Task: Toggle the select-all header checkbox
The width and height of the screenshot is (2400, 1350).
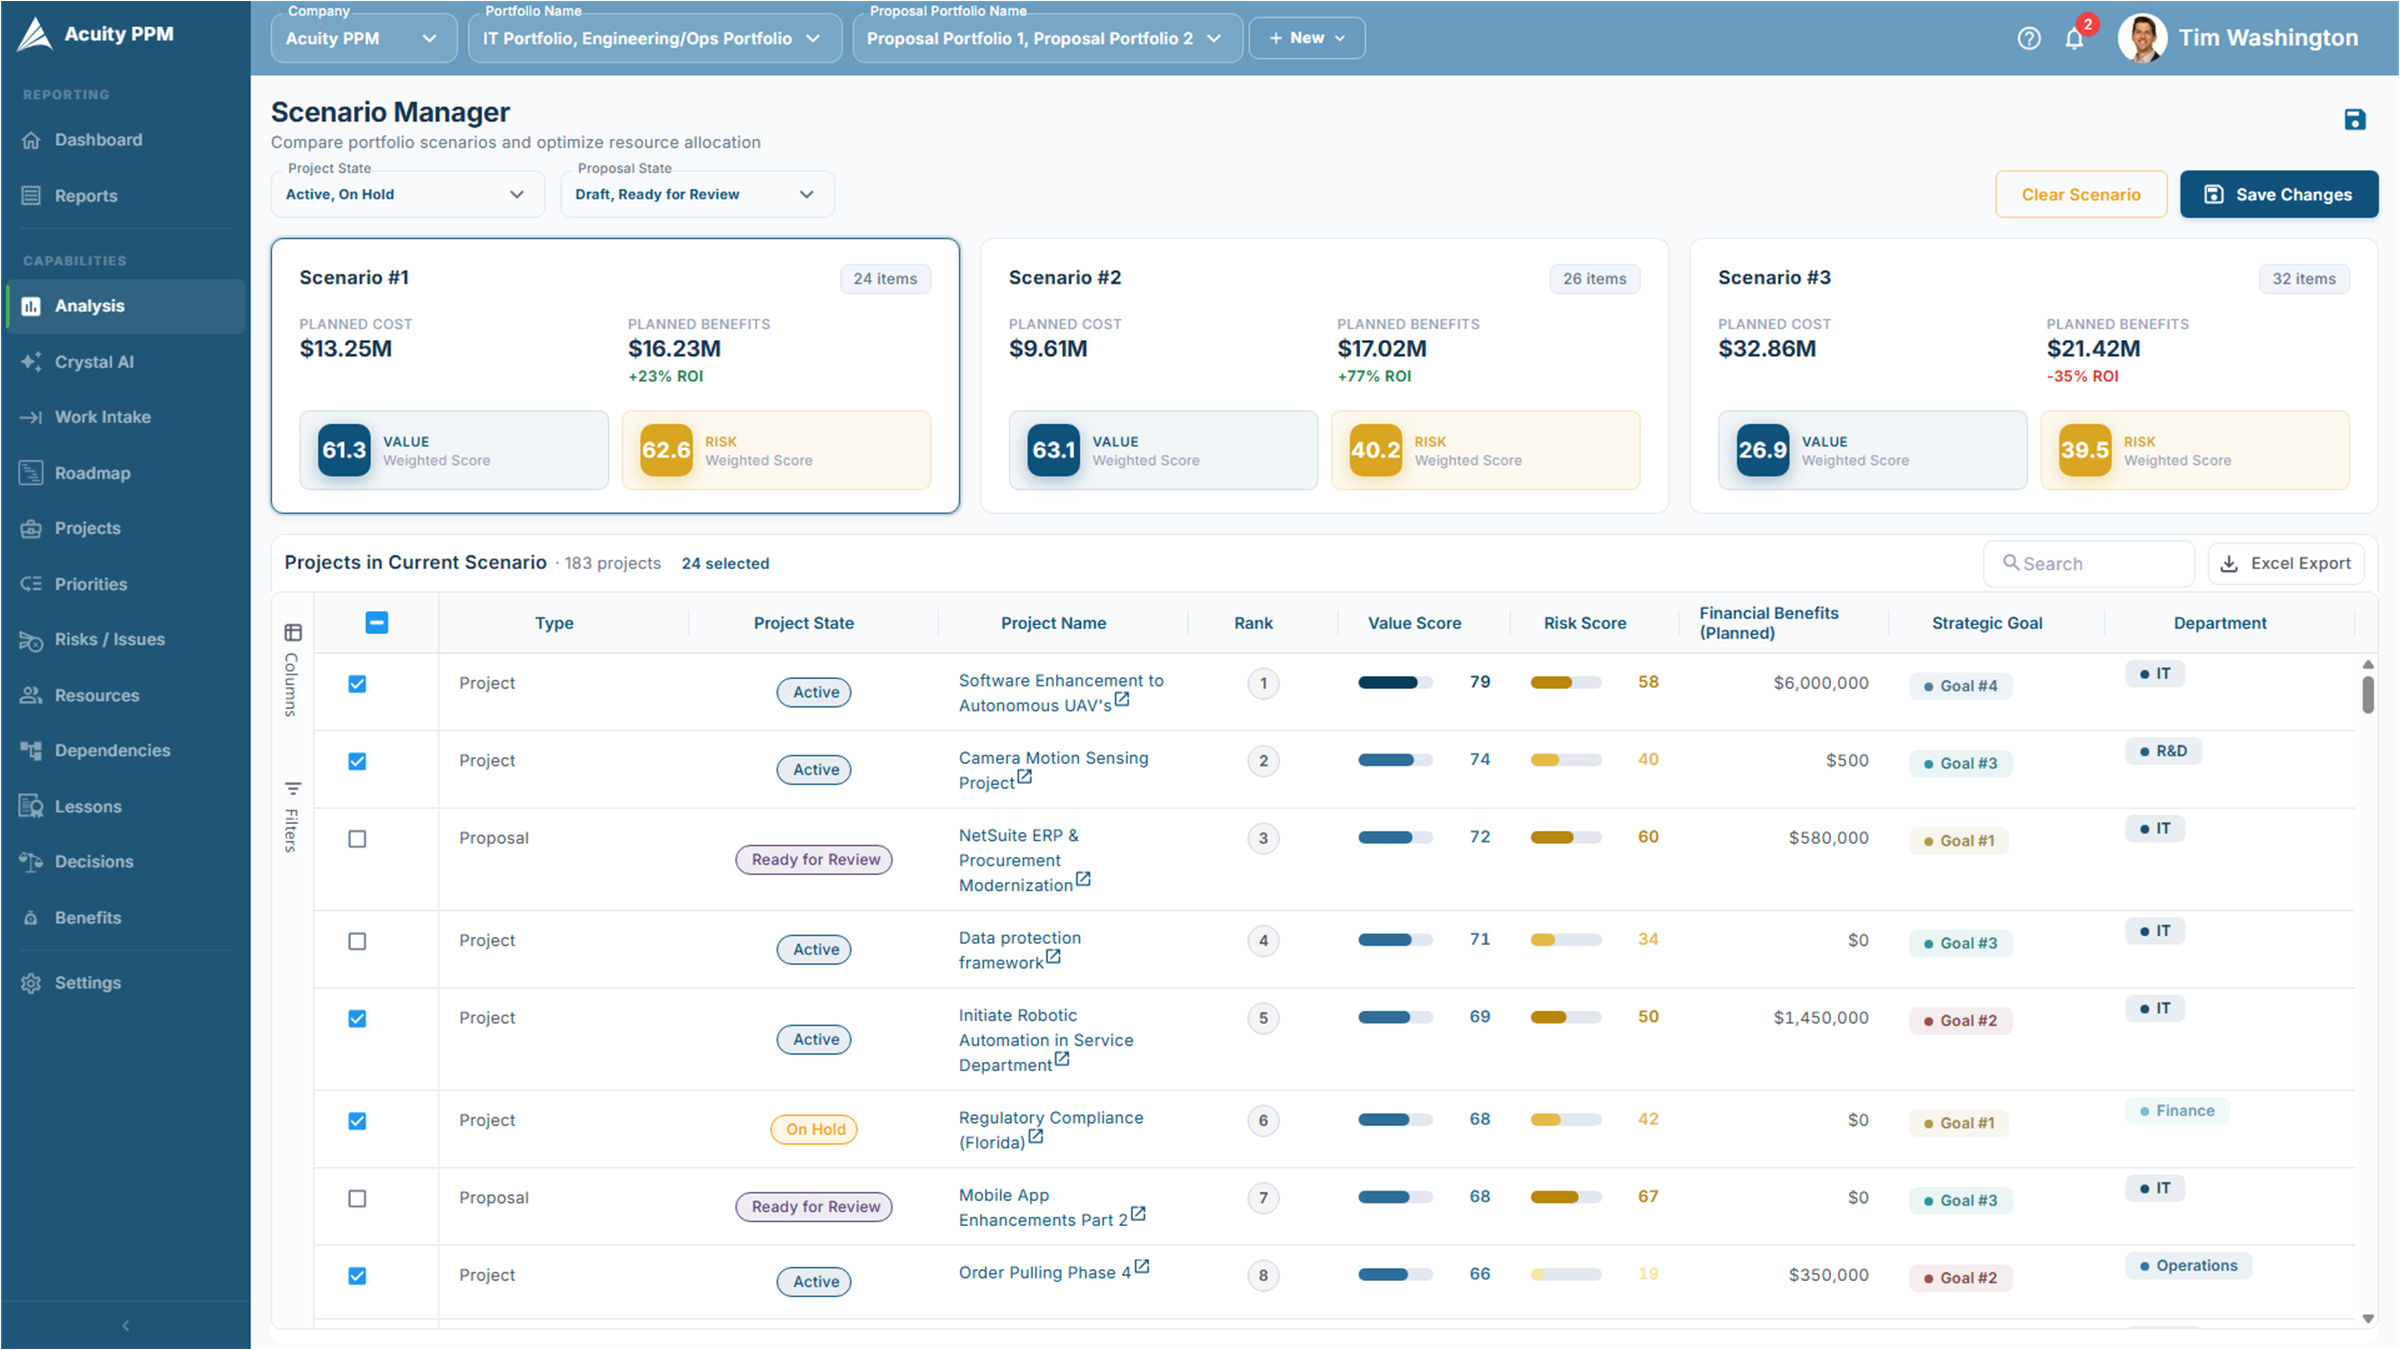Action: click(377, 622)
